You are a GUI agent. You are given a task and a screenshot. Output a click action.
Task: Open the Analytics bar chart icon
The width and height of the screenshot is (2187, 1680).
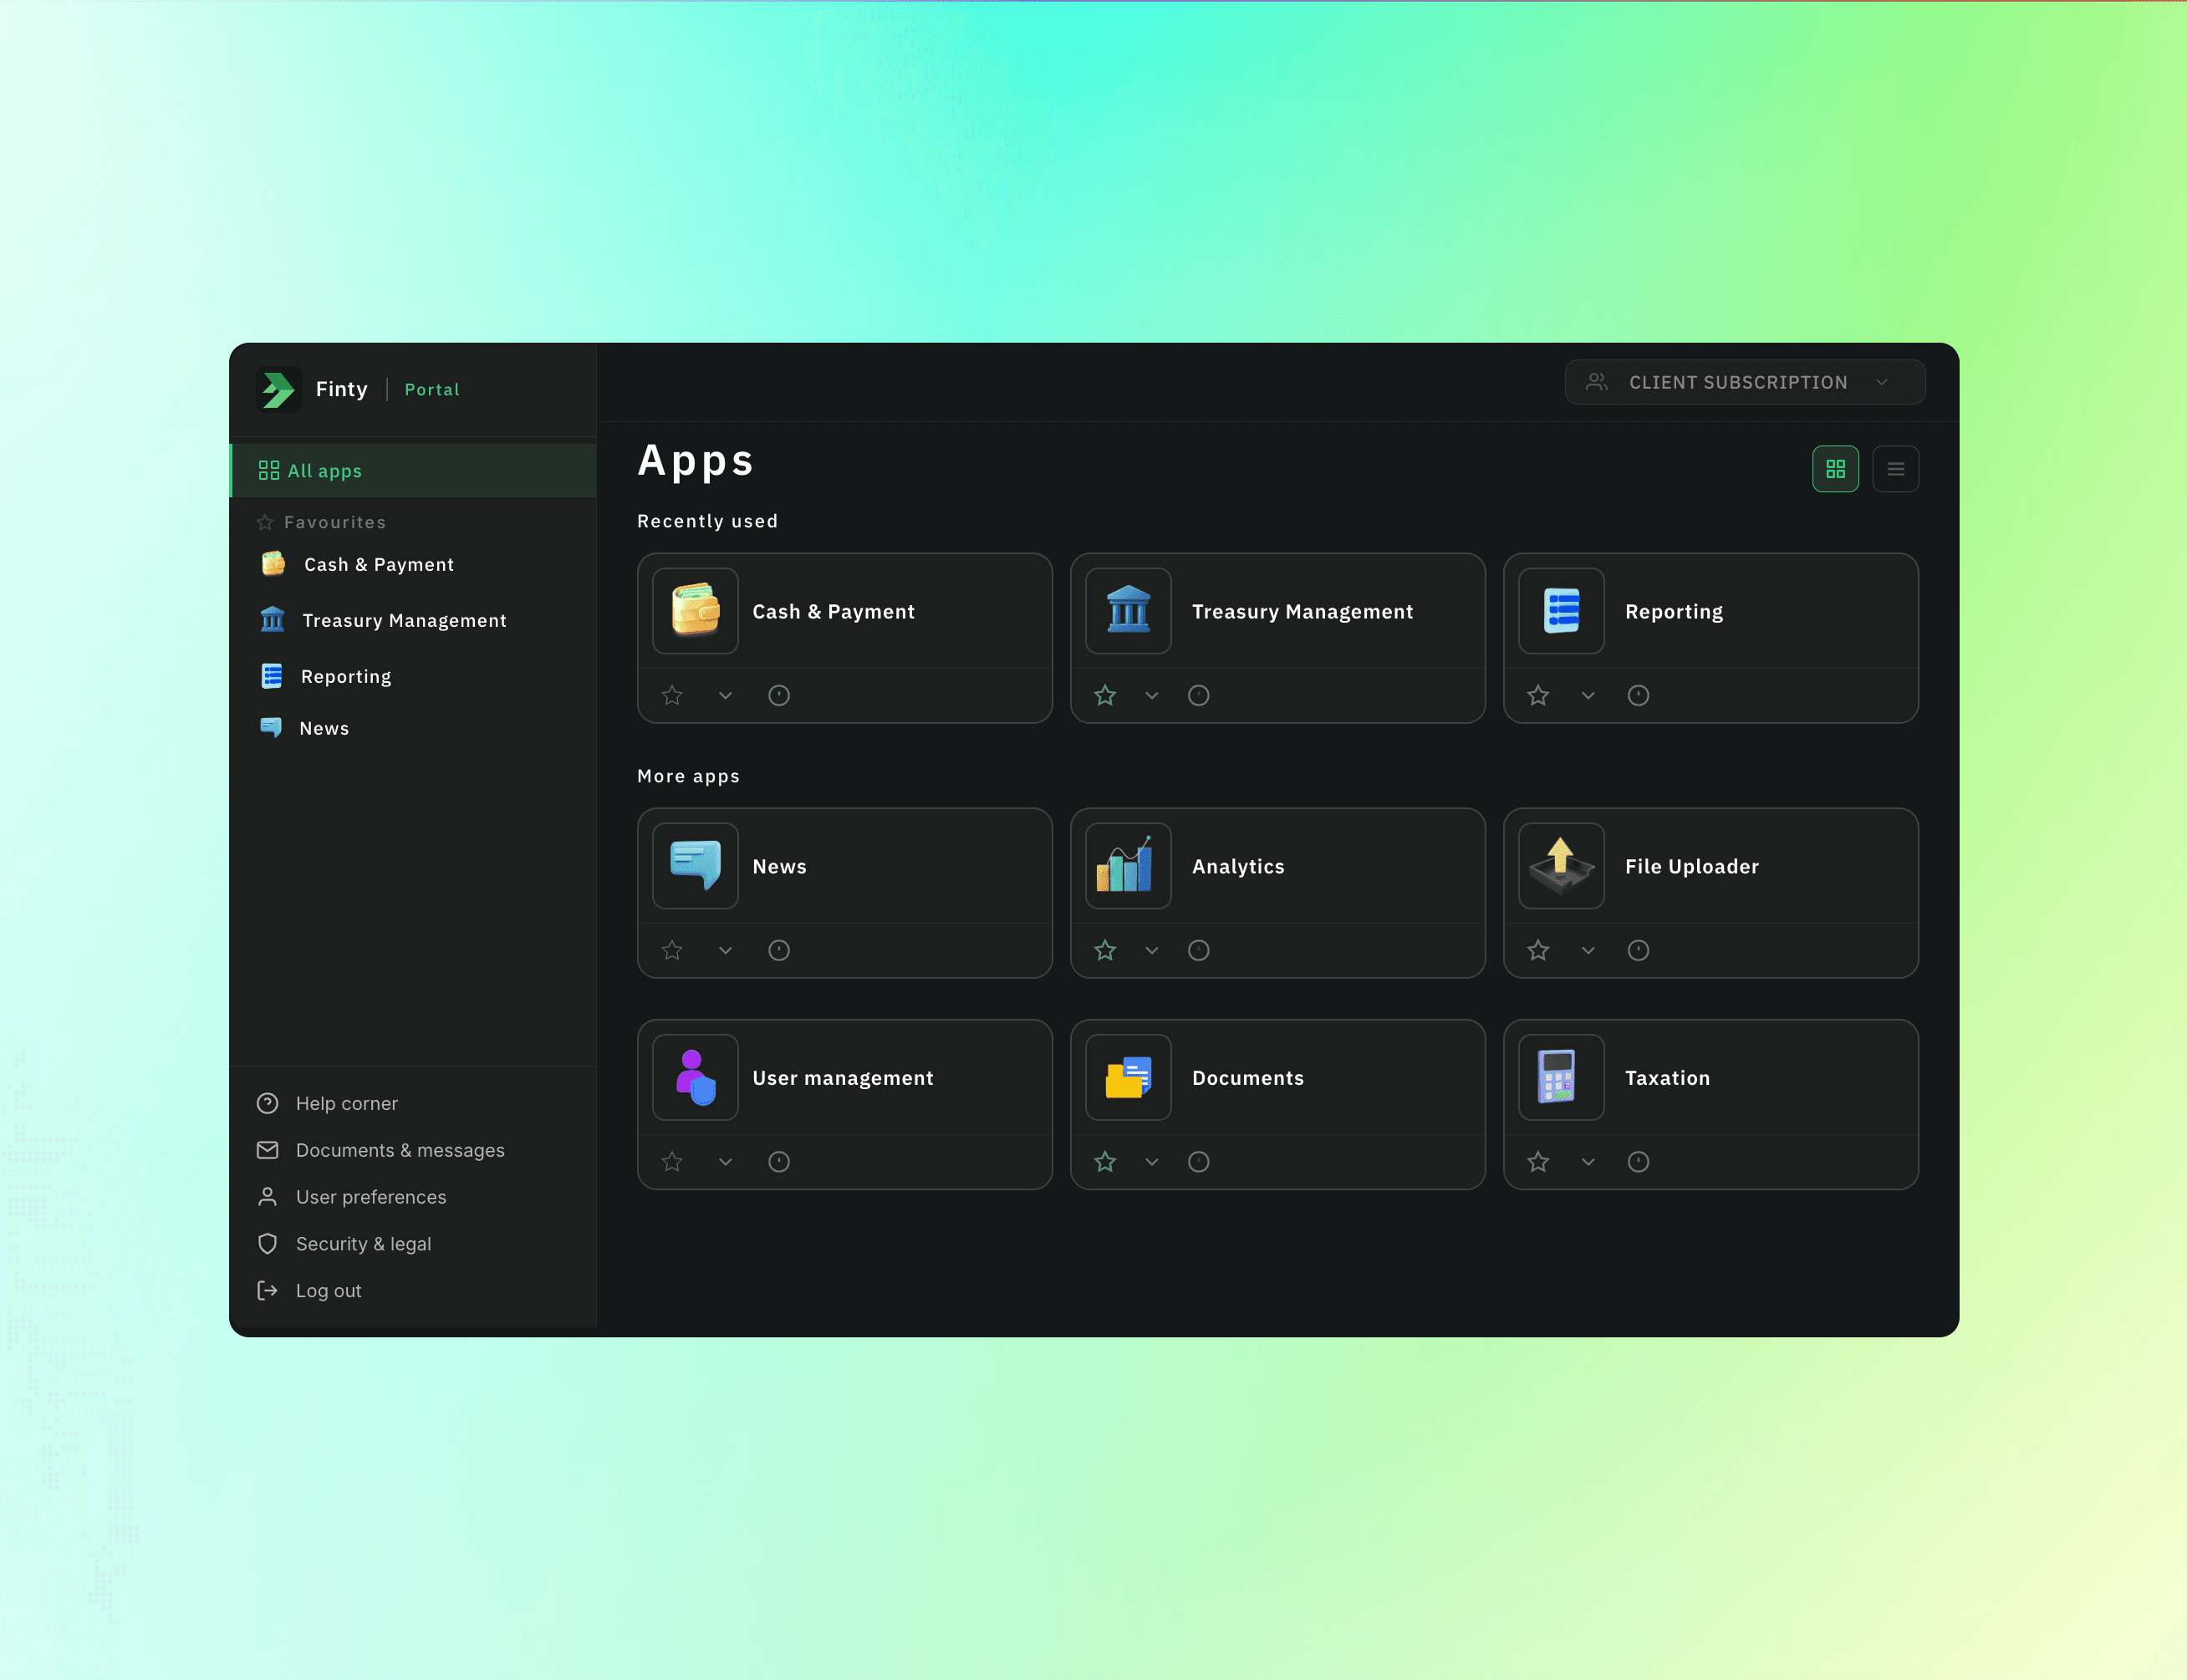point(1128,866)
